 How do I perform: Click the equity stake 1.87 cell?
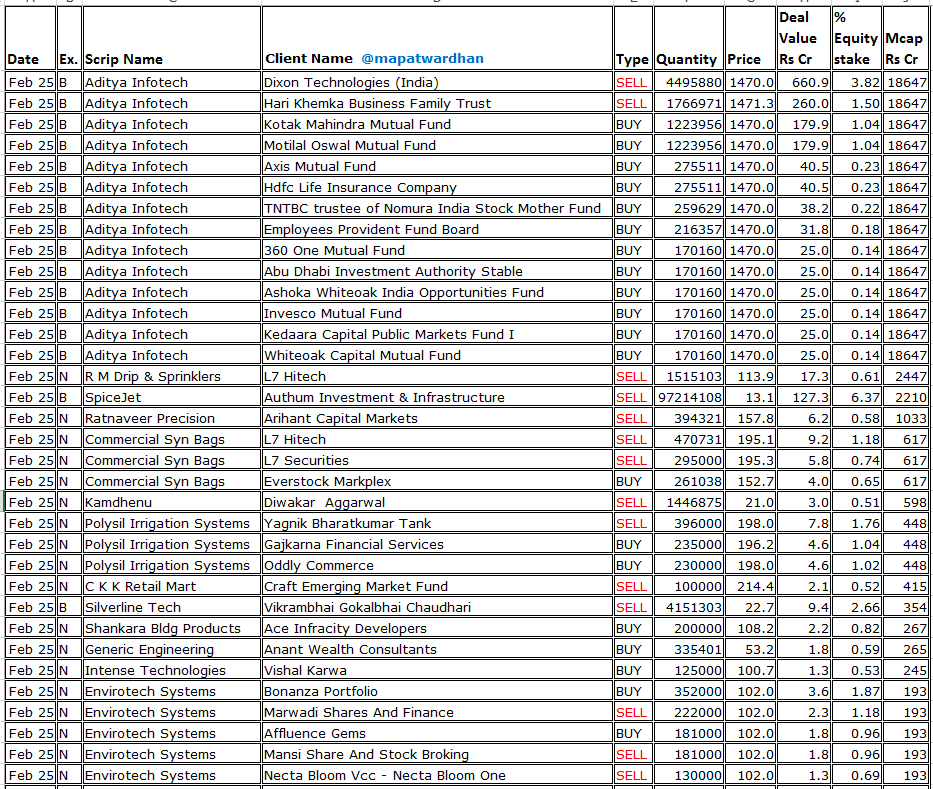point(856,691)
